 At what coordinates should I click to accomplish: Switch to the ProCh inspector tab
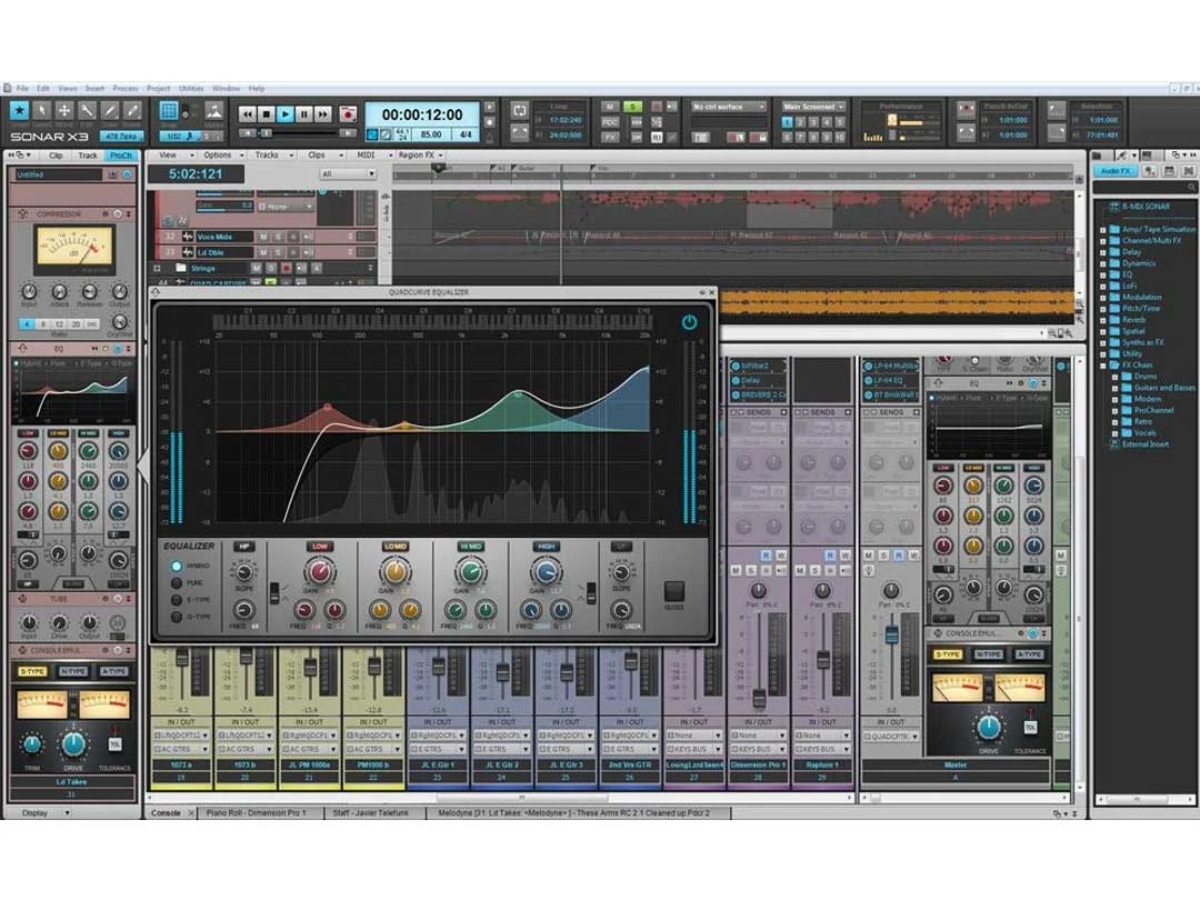point(121,156)
